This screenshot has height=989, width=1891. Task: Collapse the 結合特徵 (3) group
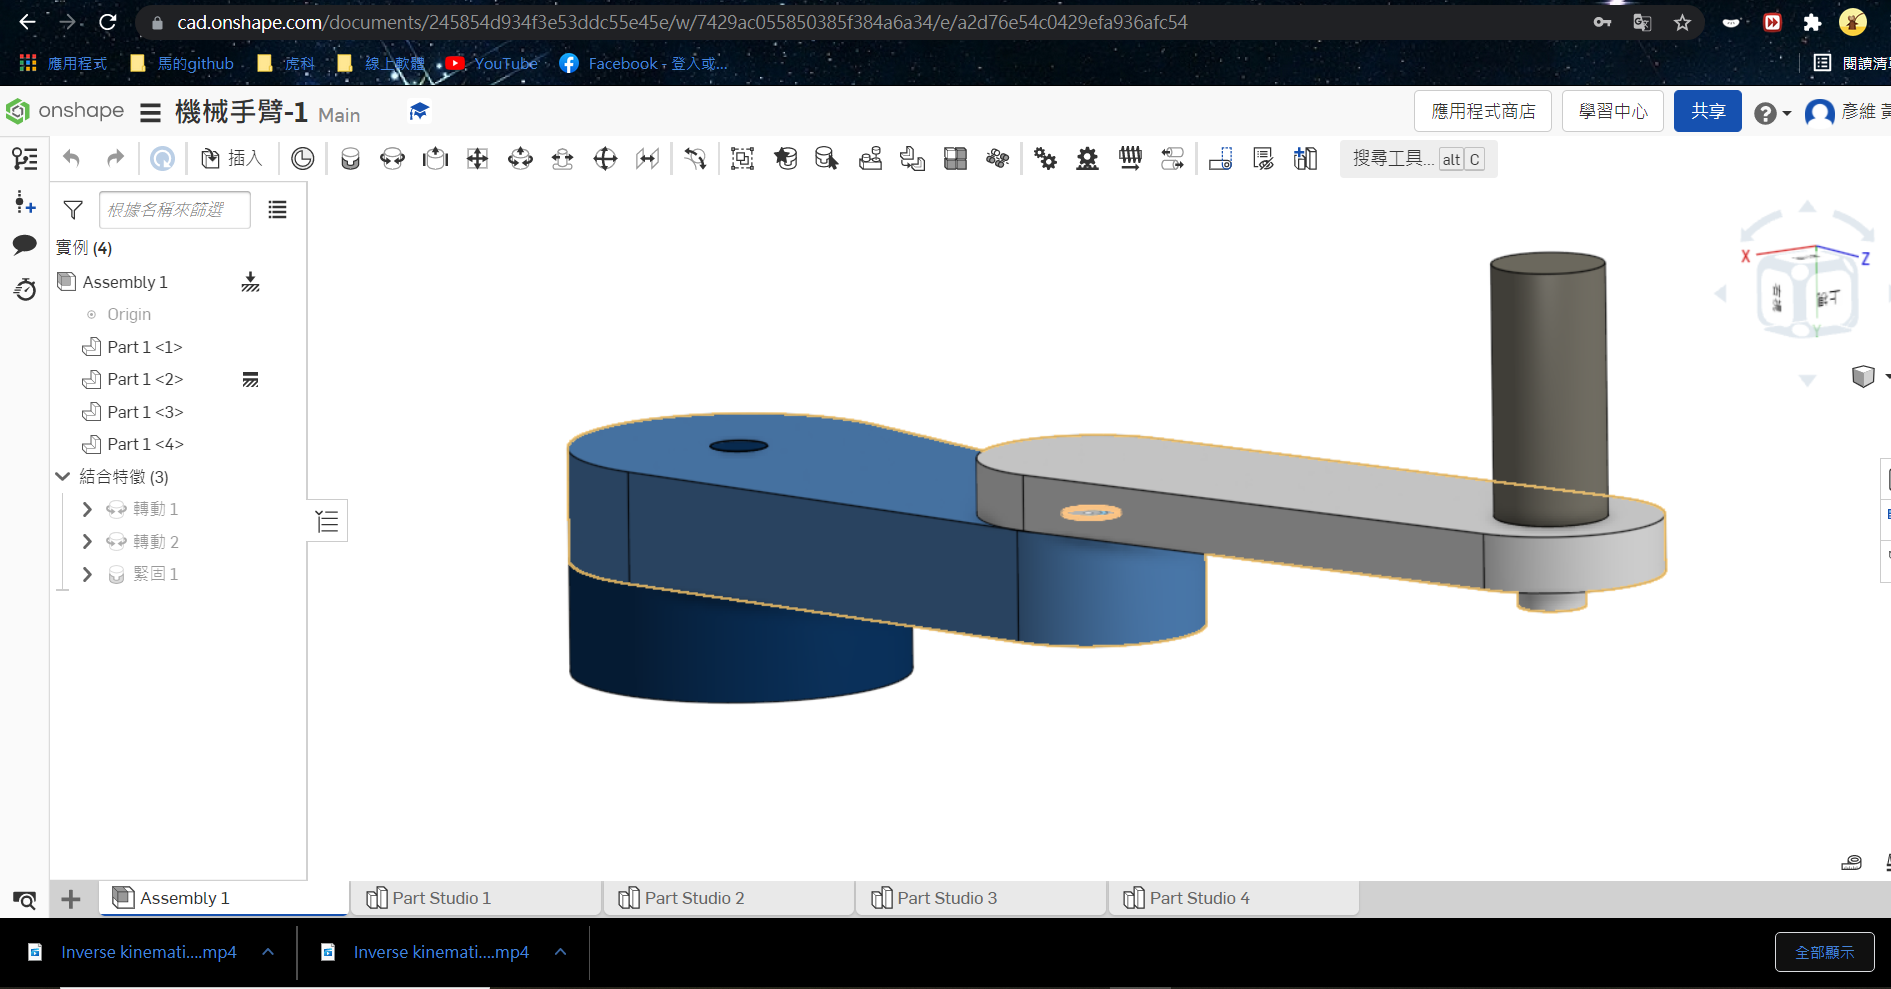(x=63, y=477)
